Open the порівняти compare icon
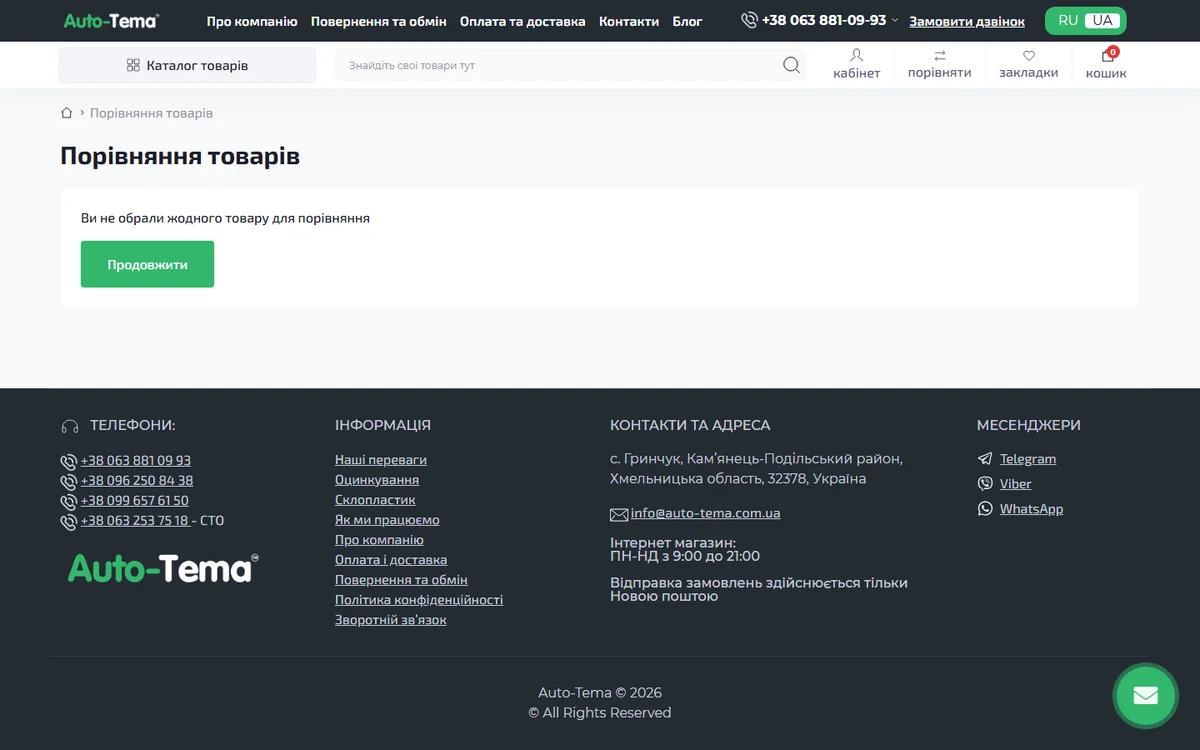Image resolution: width=1200 pixels, height=750 pixels. (939, 56)
